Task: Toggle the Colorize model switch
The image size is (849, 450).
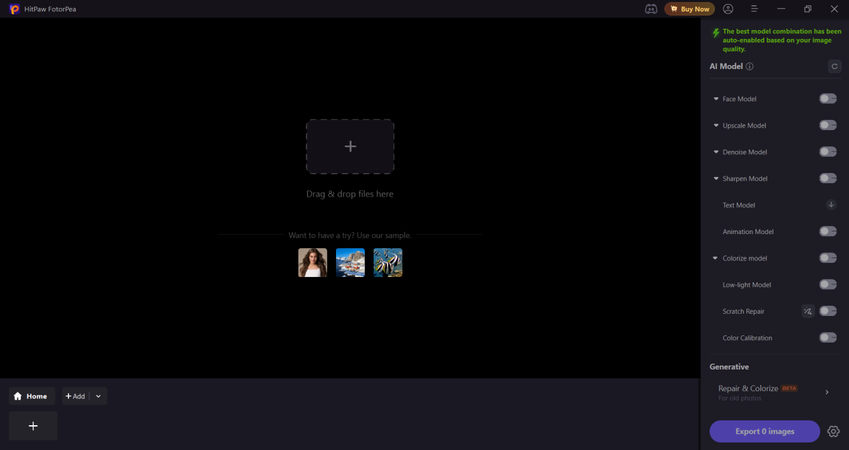Action: coord(828,258)
